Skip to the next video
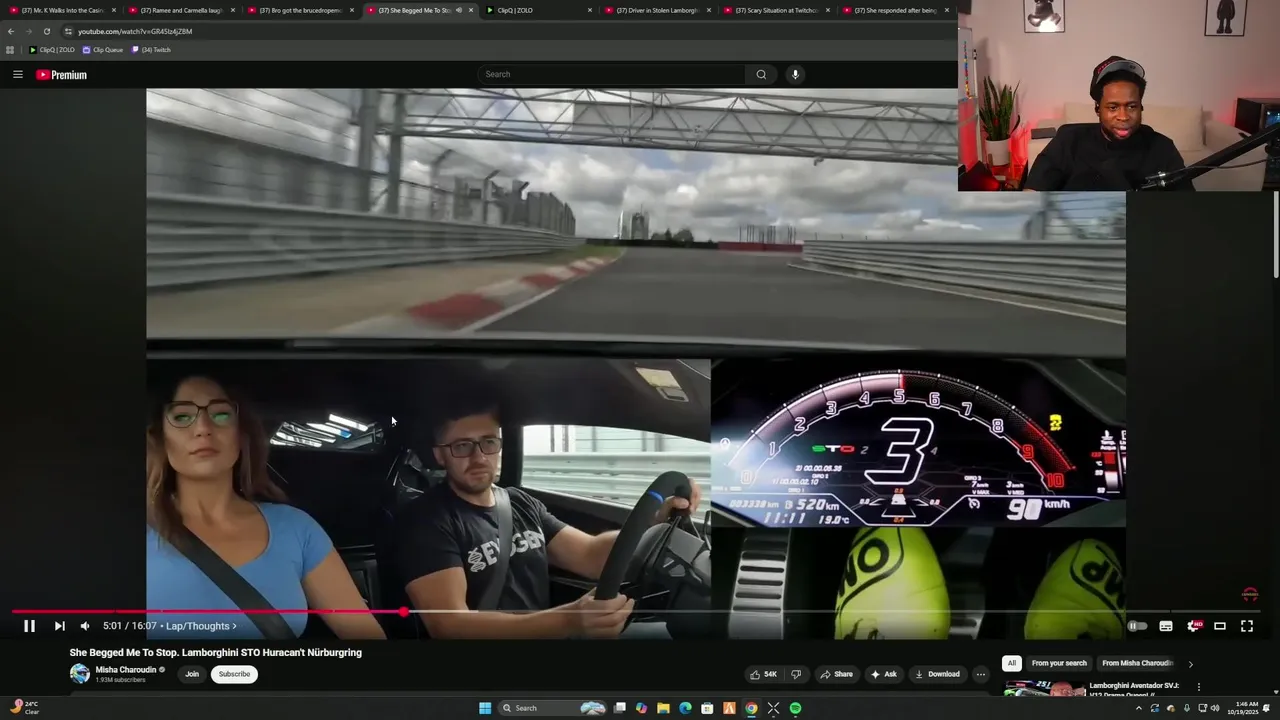Screen dimensions: 1280x720 point(59,626)
